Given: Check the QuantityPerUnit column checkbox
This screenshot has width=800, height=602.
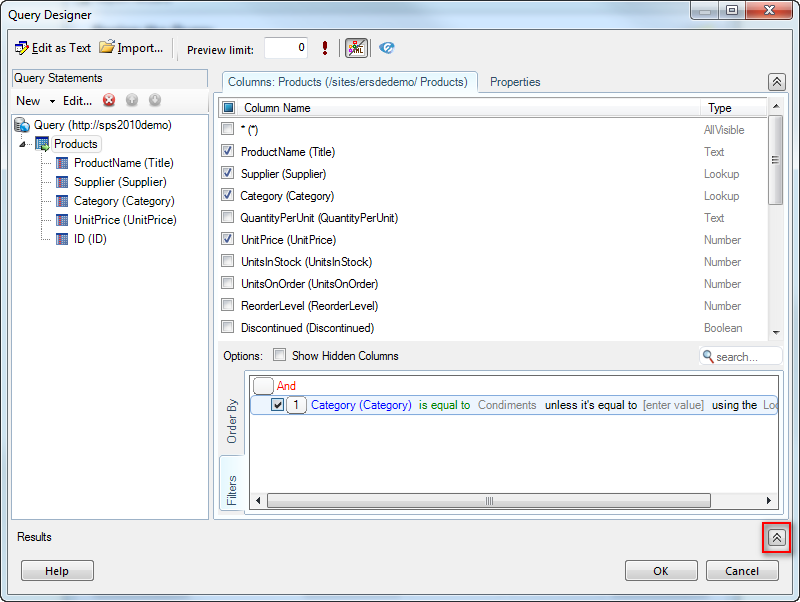Looking at the screenshot, I should coord(228,218).
